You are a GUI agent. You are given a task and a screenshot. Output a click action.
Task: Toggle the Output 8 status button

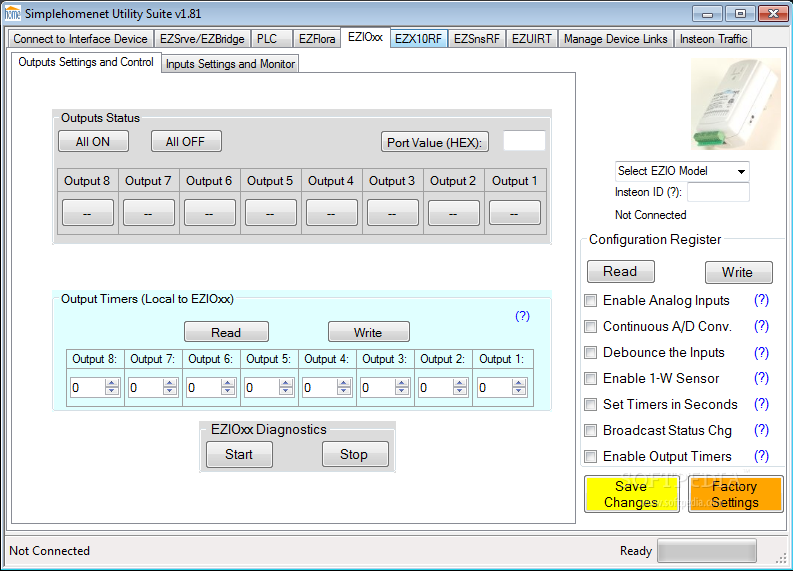pyautogui.click(x=87, y=213)
